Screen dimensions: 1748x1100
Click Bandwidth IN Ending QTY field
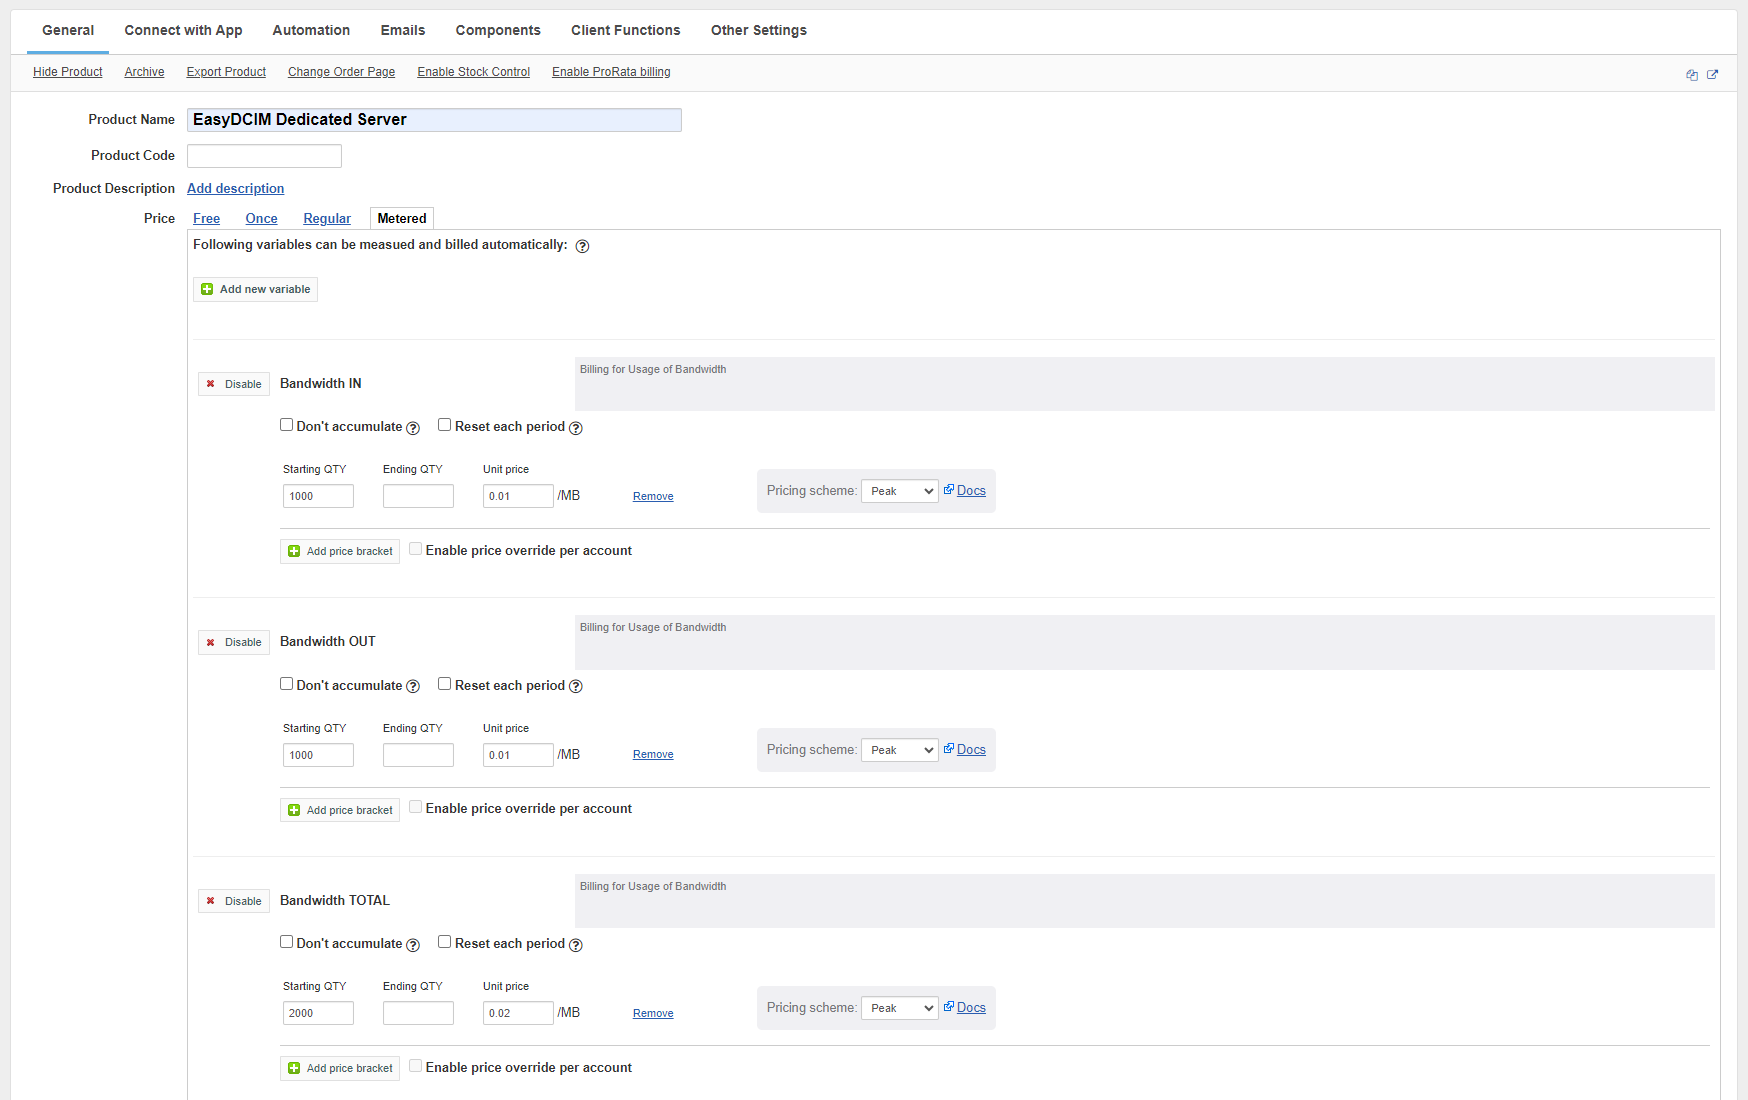[x=418, y=496]
